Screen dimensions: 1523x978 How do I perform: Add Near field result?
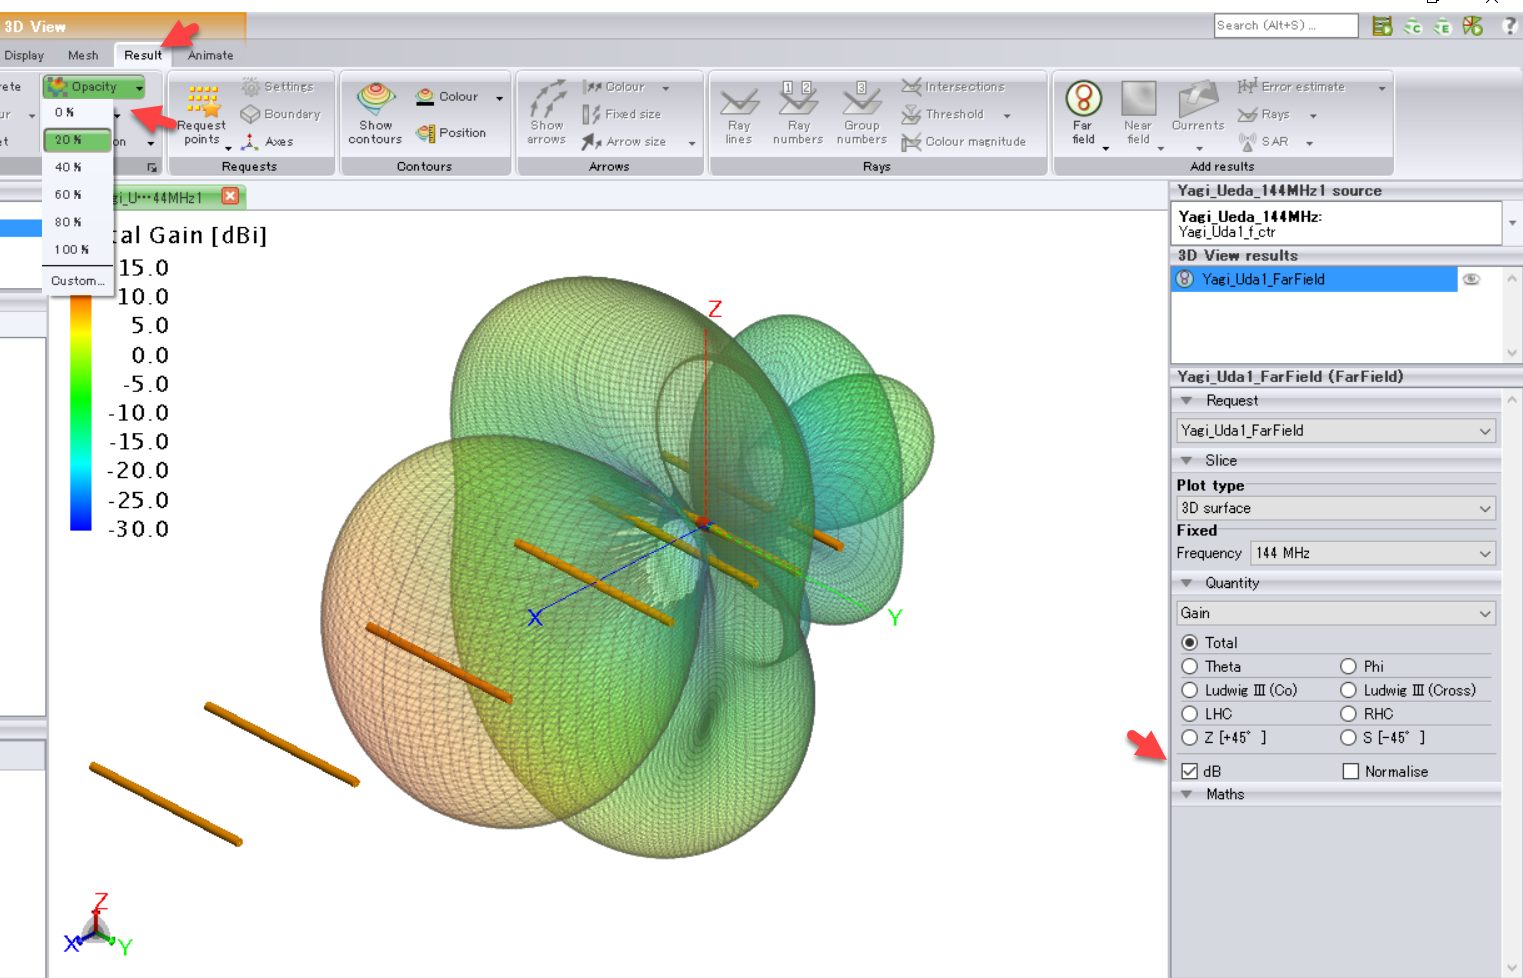(1138, 114)
